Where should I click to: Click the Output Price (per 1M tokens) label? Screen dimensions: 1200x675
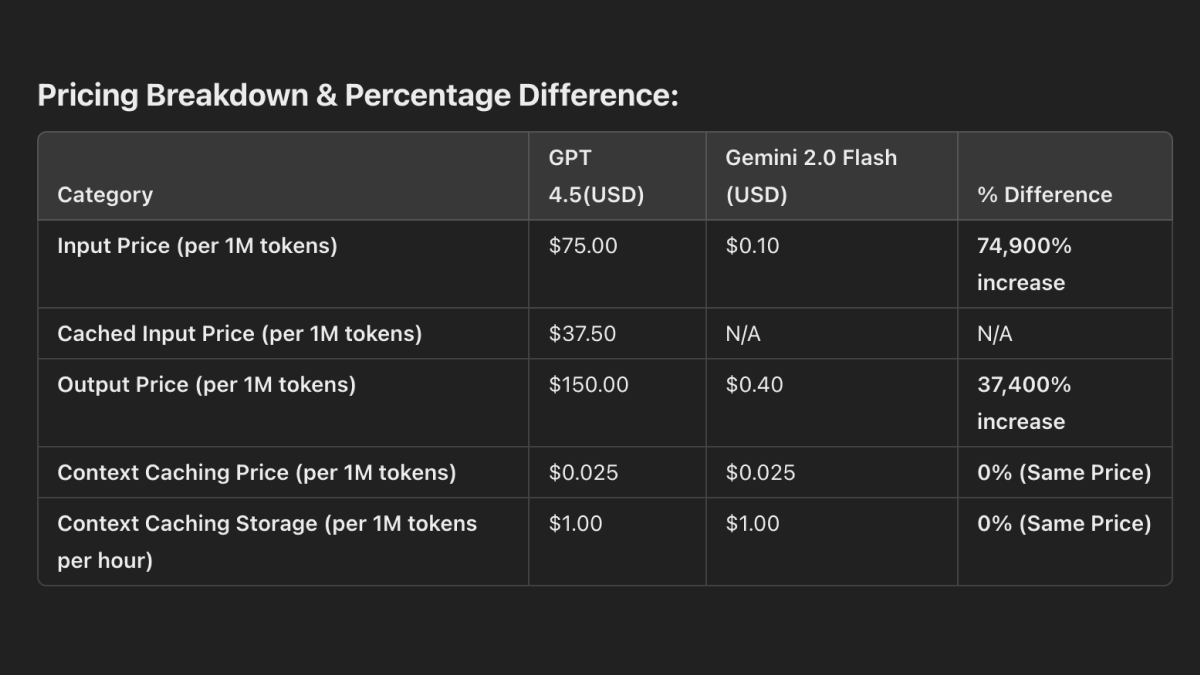[x=206, y=385]
